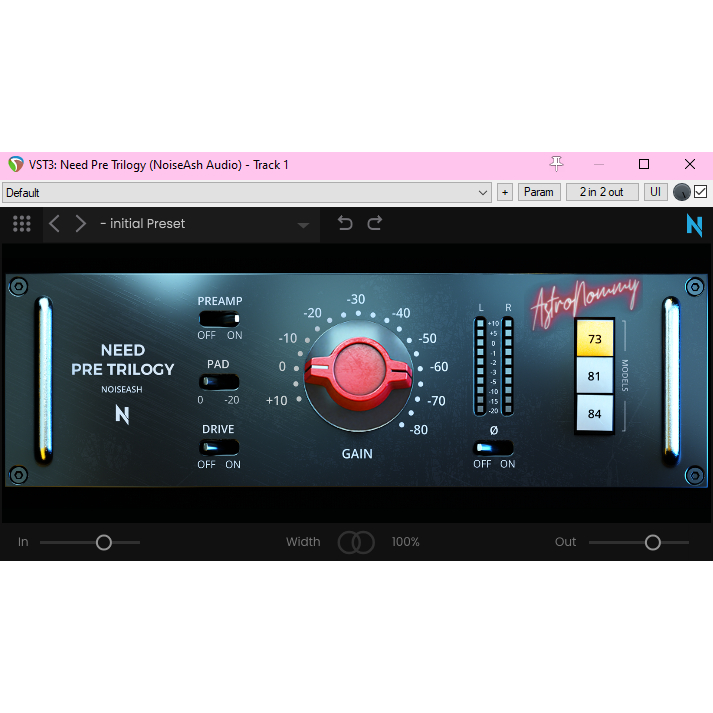Click the plus preset button
The width and height of the screenshot is (713, 713).
(505, 192)
